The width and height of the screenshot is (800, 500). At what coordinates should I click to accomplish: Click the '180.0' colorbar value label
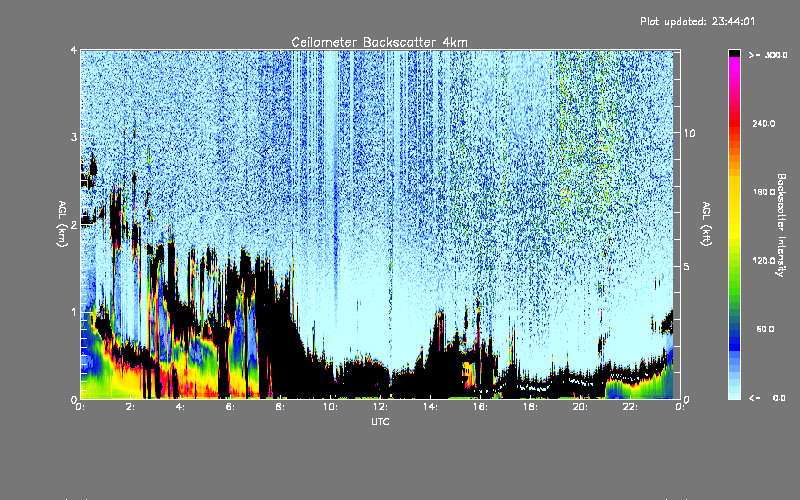click(x=764, y=192)
